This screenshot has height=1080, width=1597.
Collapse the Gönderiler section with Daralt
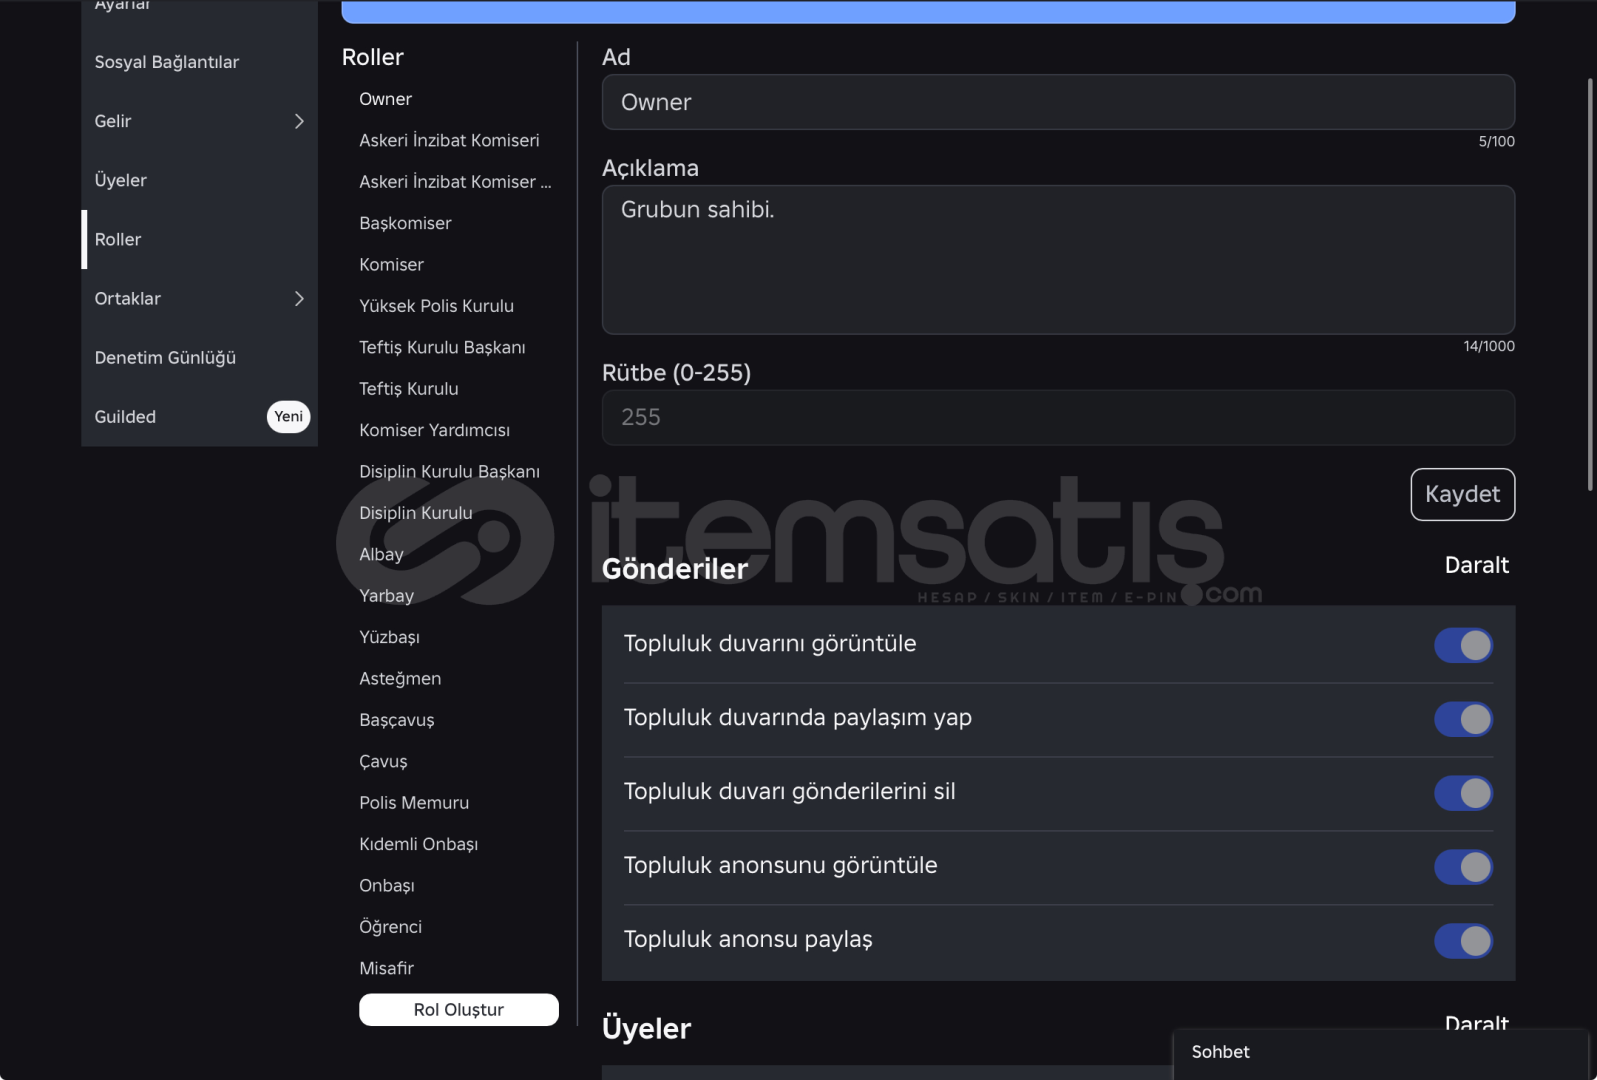click(1476, 565)
